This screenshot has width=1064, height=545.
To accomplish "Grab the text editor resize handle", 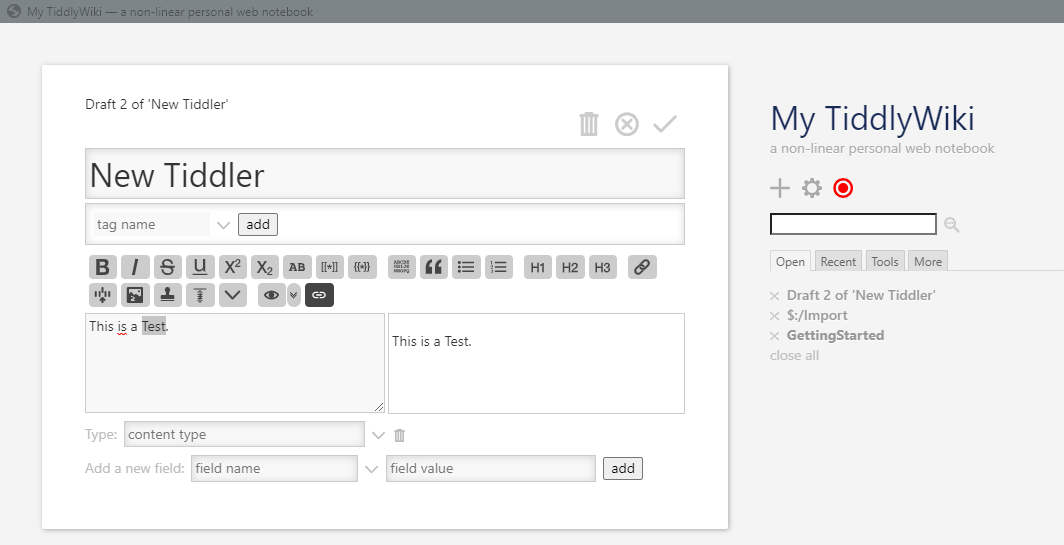I will click(379, 407).
